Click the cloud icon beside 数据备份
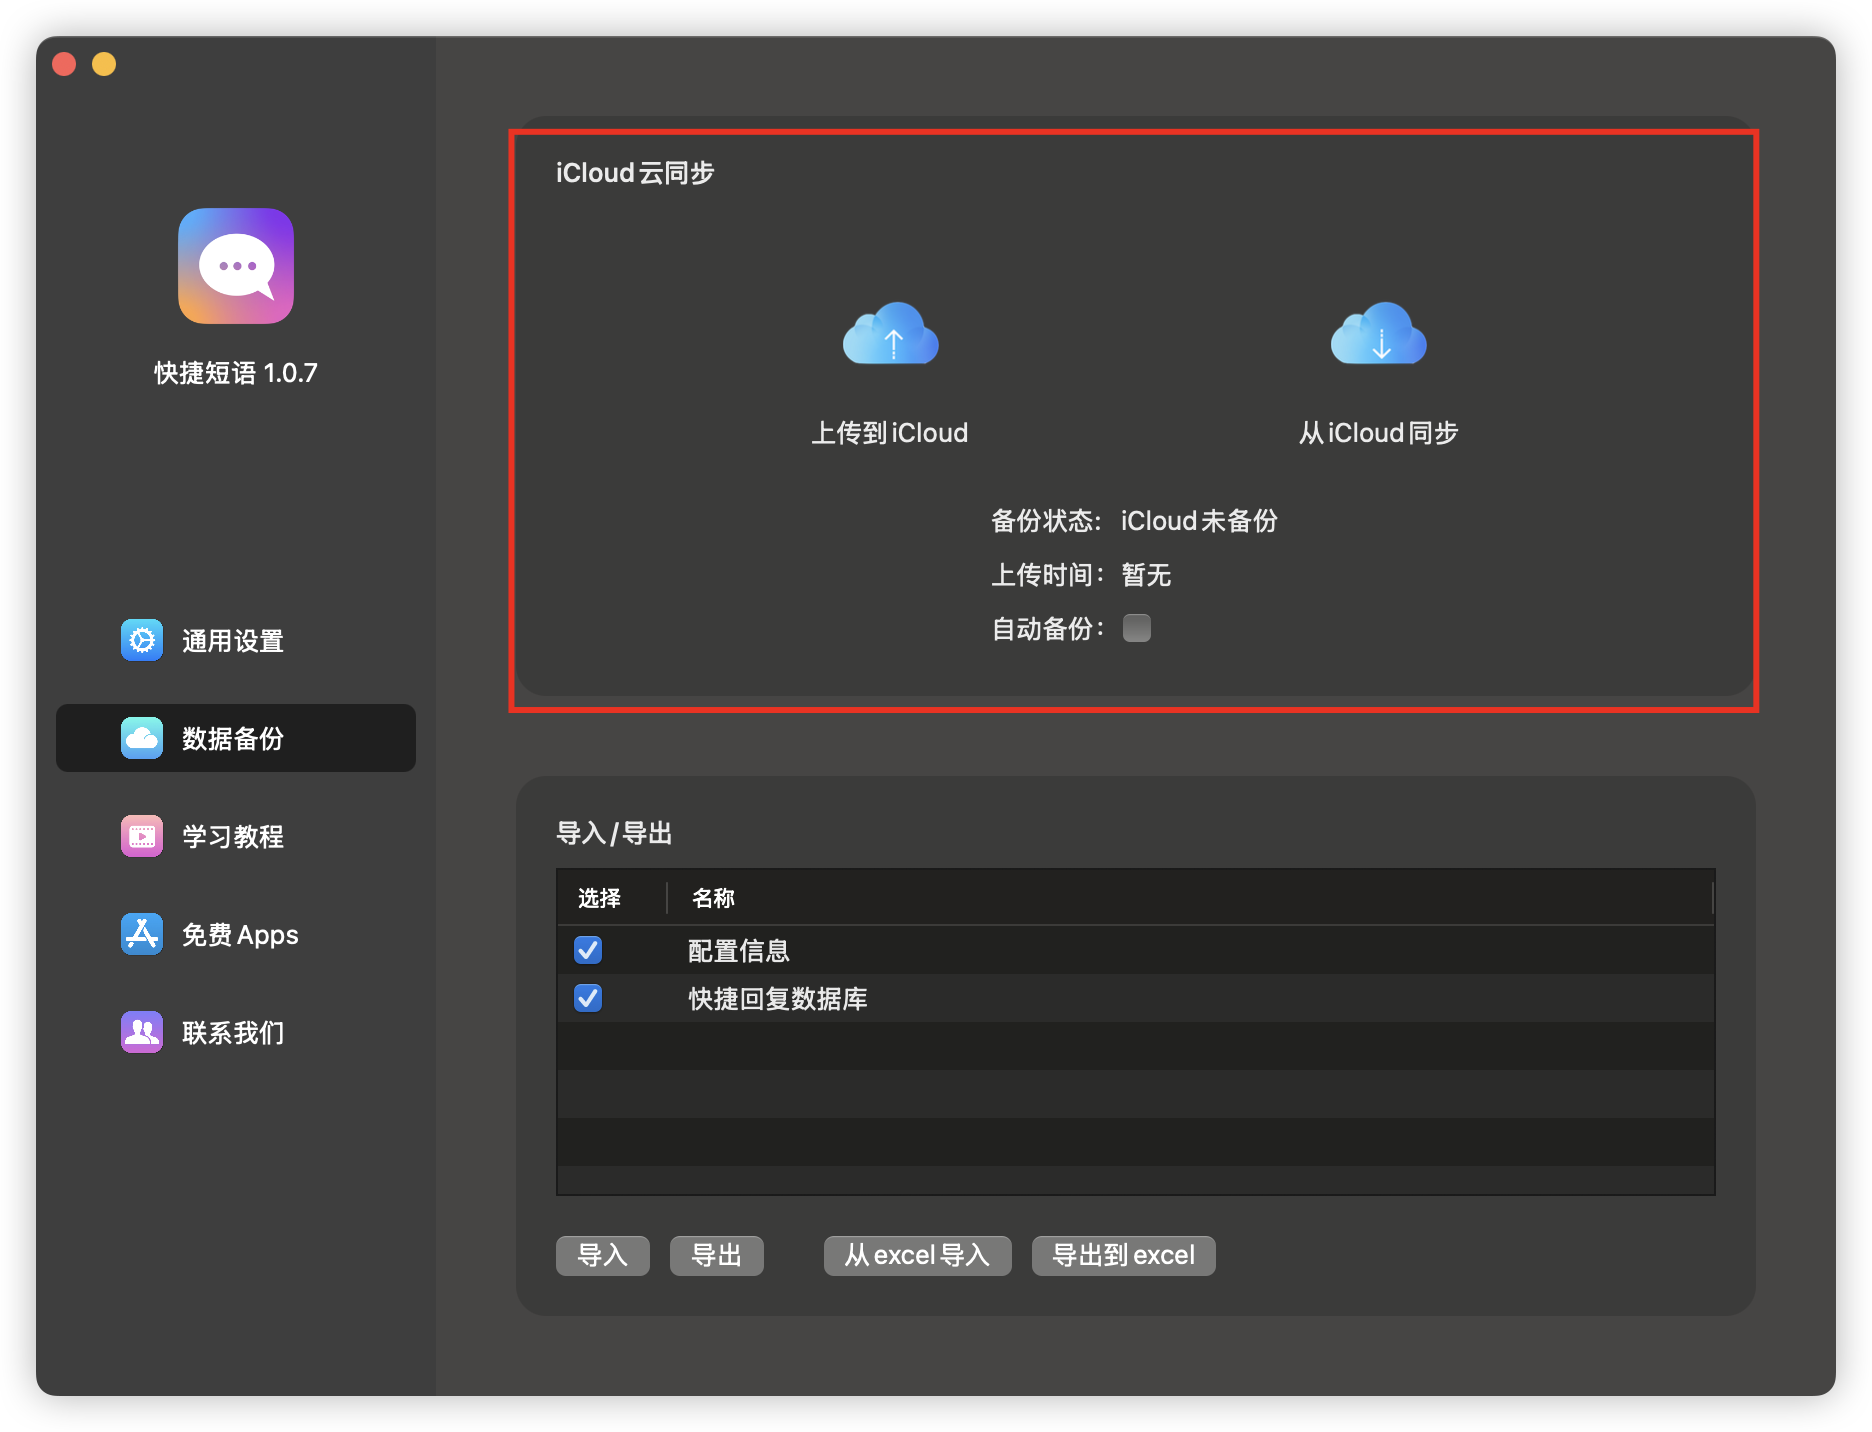Image resolution: width=1872 pixels, height=1432 pixels. (142, 738)
